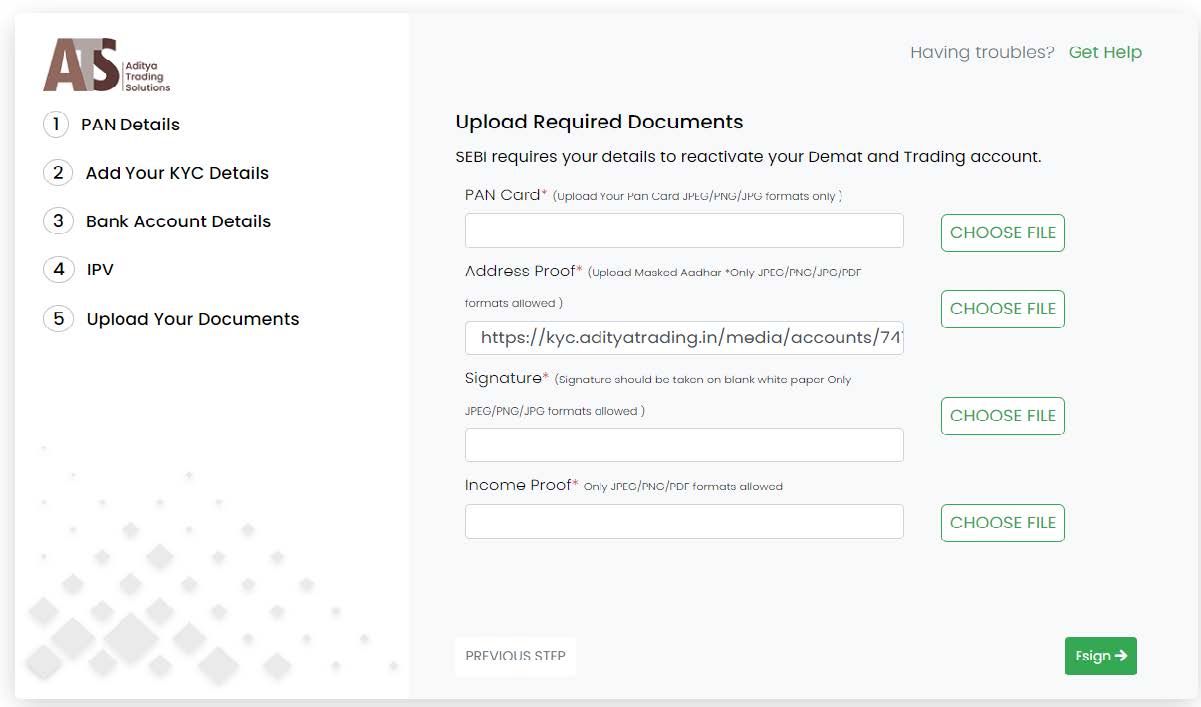Click the Having troubles? text
This screenshot has width=1201, height=707.
click(982, 52)
